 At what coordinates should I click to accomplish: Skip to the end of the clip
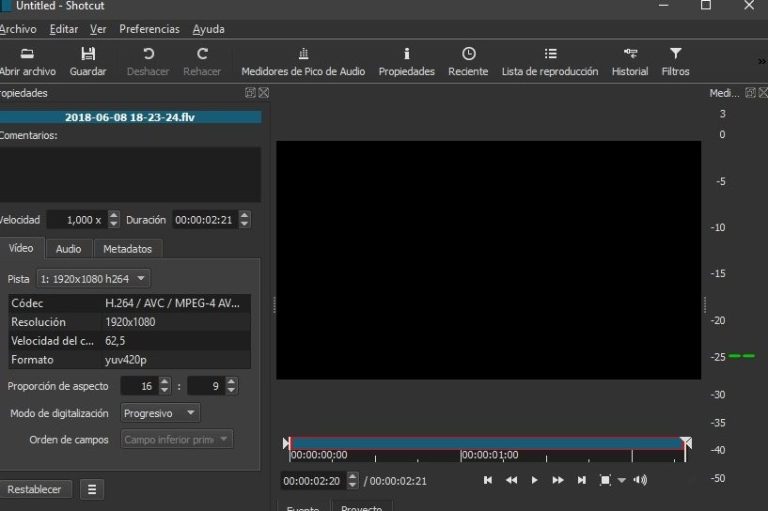pyautogui.click(x=581, y=480)
